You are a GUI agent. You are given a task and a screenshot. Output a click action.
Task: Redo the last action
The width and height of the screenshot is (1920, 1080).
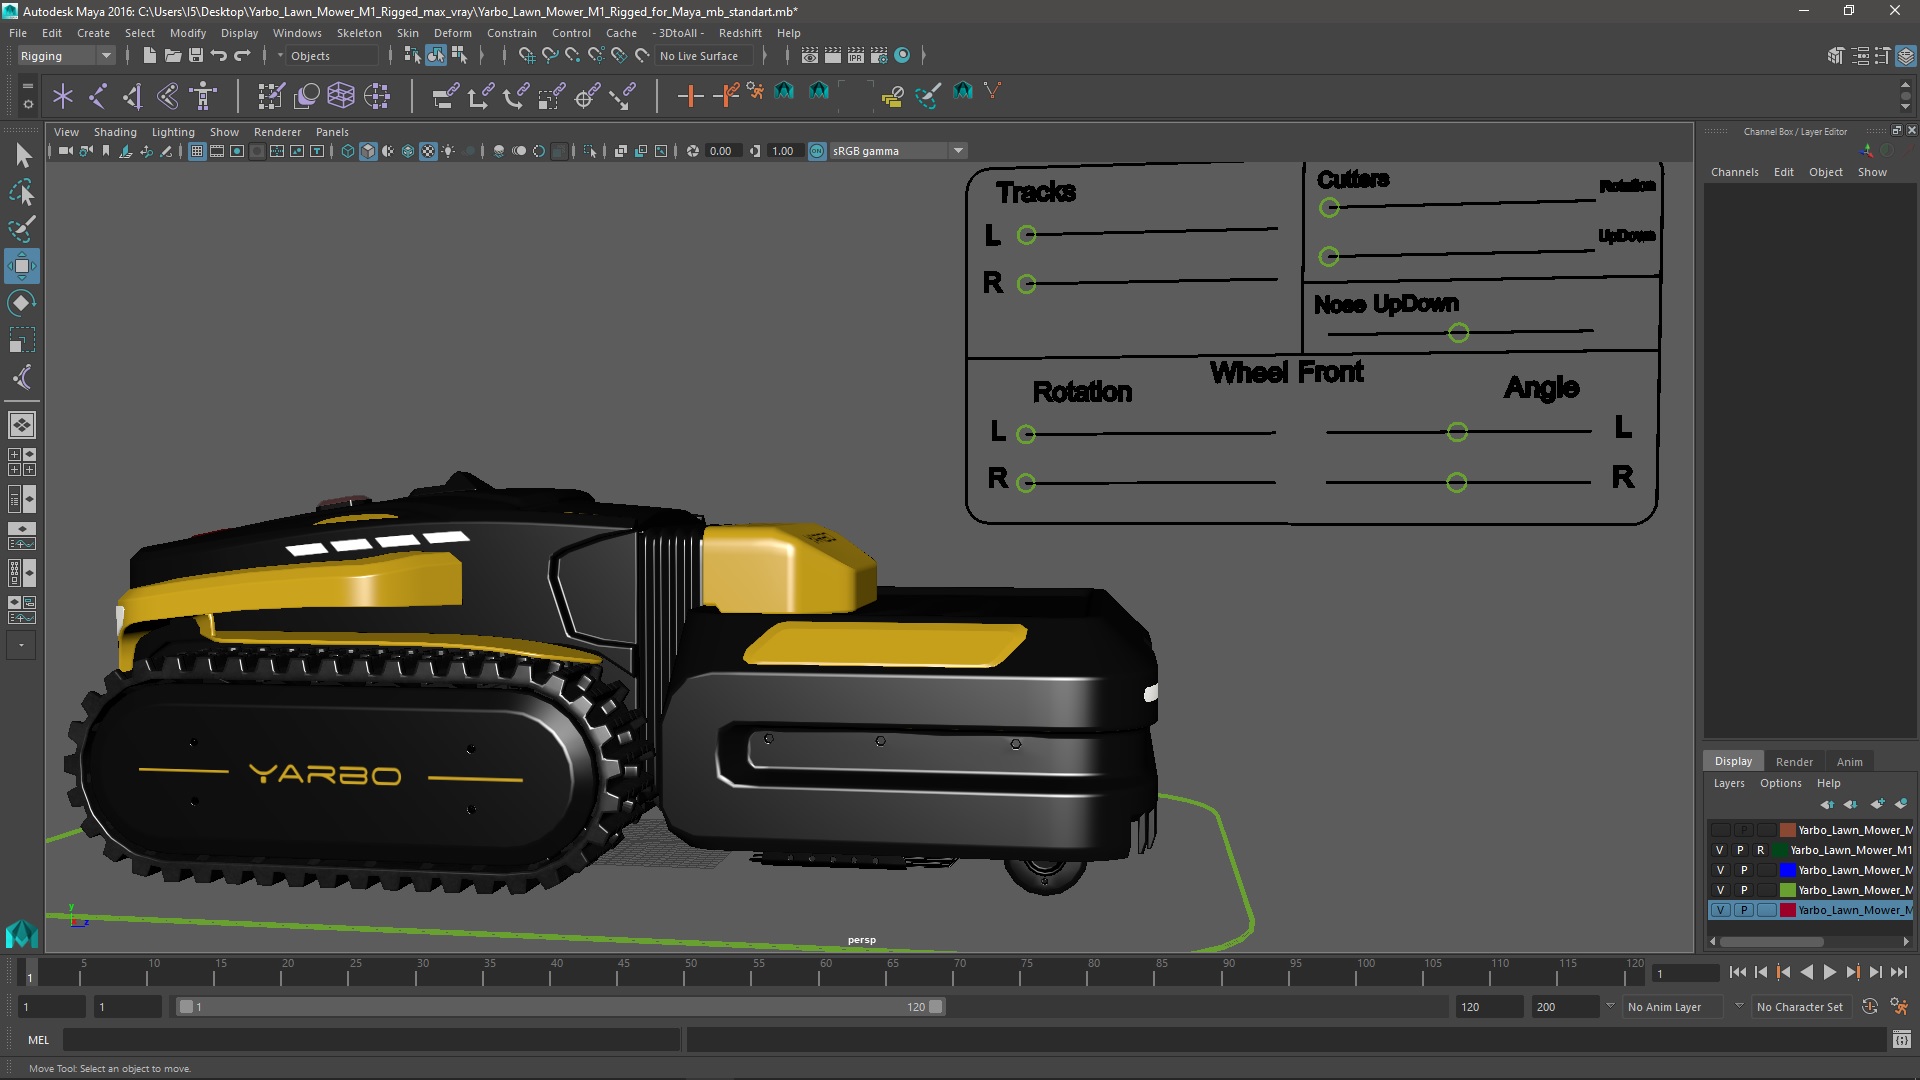[x=242, y=56]
